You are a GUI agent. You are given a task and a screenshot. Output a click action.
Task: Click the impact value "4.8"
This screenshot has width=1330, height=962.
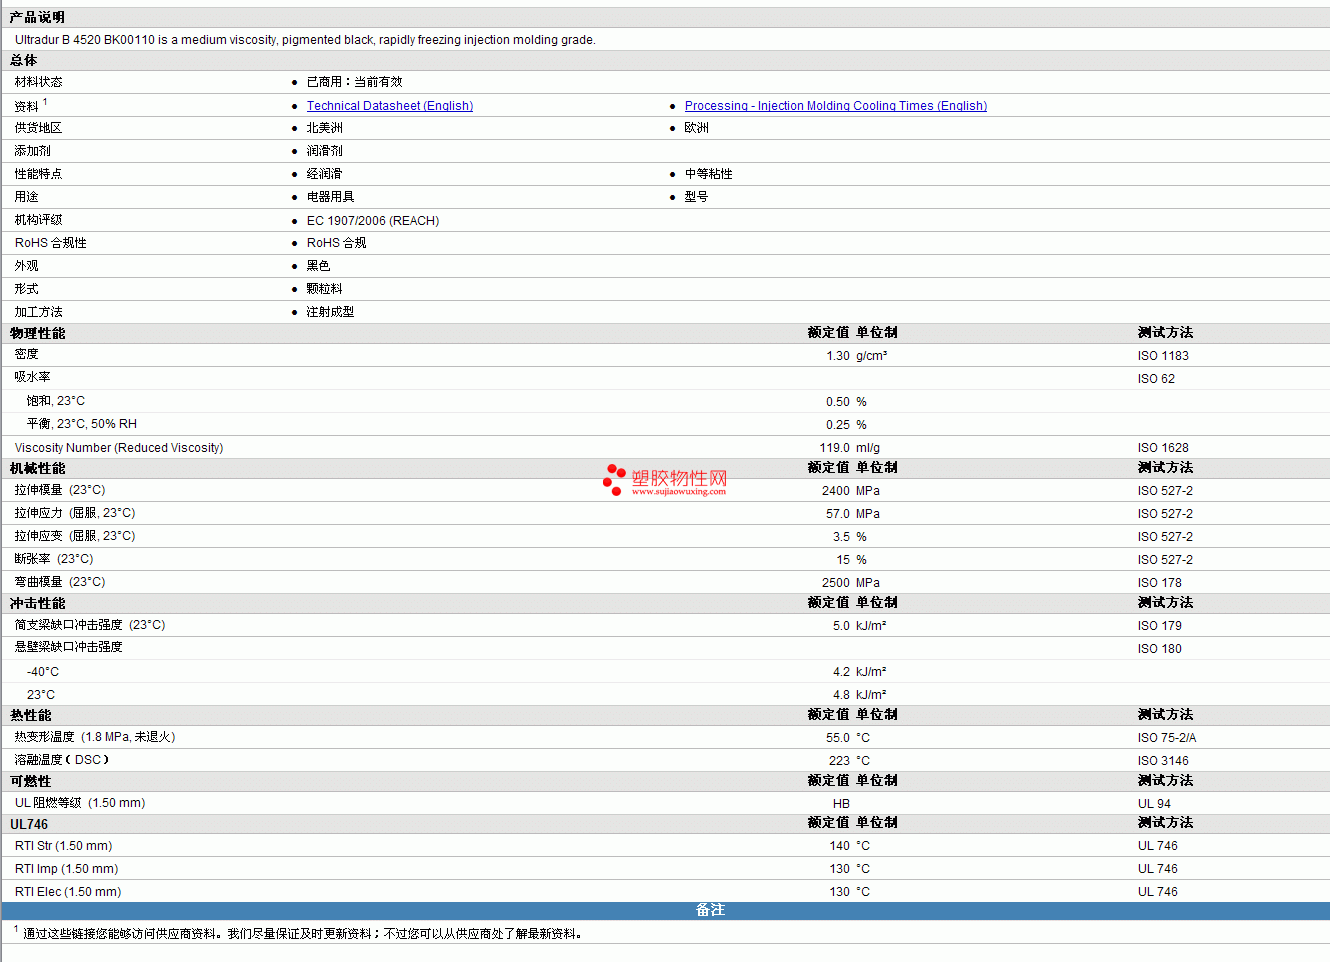click(841, 695)
